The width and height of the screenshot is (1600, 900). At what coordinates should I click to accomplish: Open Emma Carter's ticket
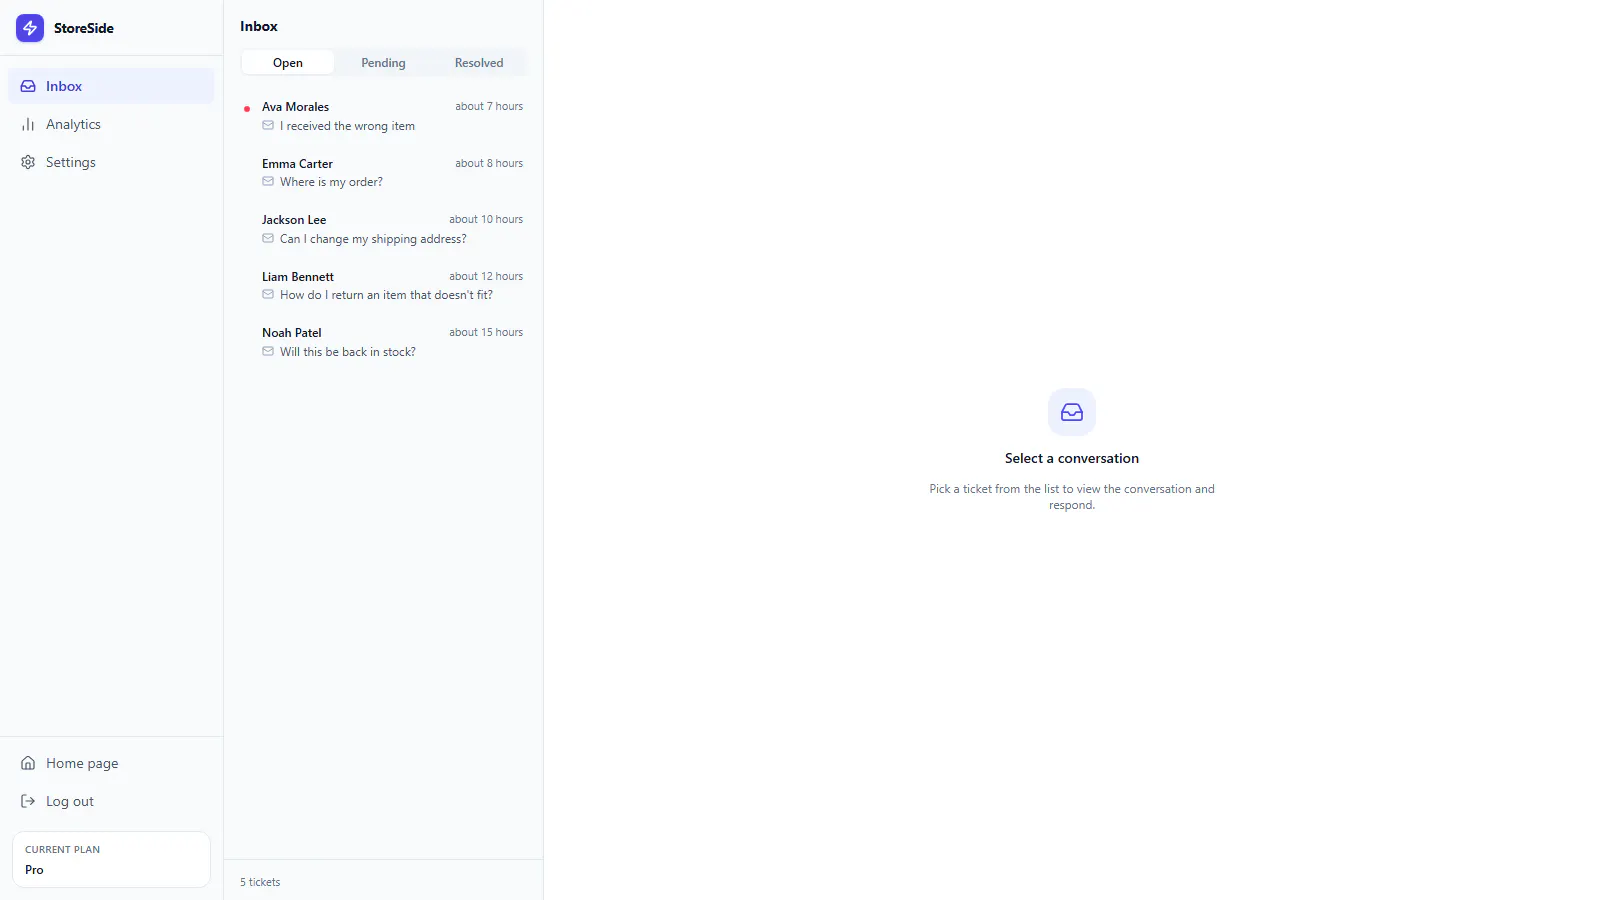click(383, 172)
